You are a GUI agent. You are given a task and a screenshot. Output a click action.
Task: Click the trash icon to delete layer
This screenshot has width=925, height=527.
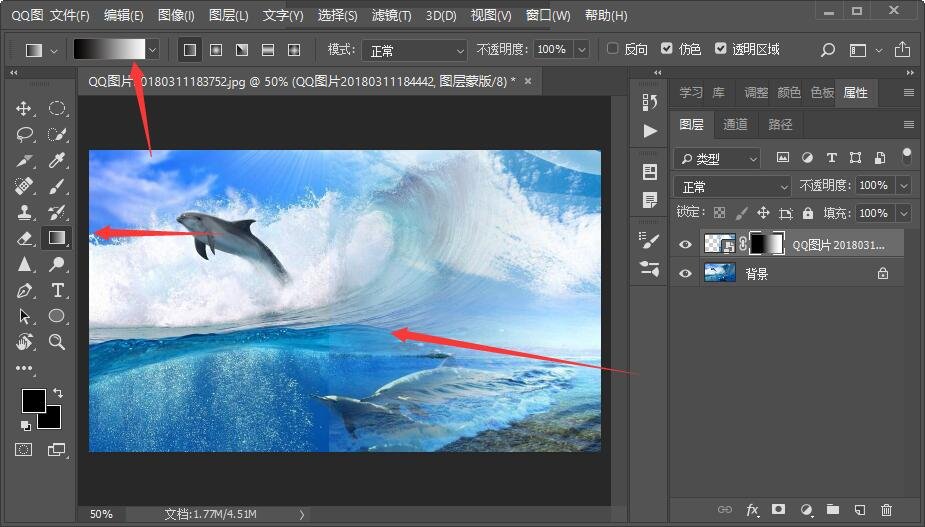pyautogui.click(x=887, y=510)
